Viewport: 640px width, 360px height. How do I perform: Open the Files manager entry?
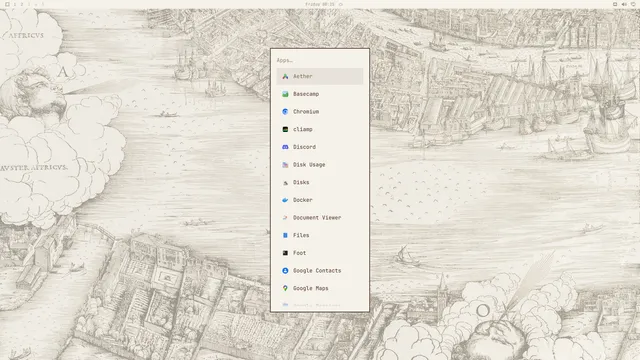[x=320, y=235]
